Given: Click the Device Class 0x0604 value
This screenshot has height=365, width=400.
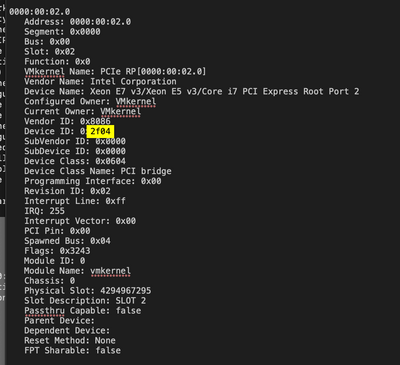Looking at the screenshot, I should pos(110,161).
